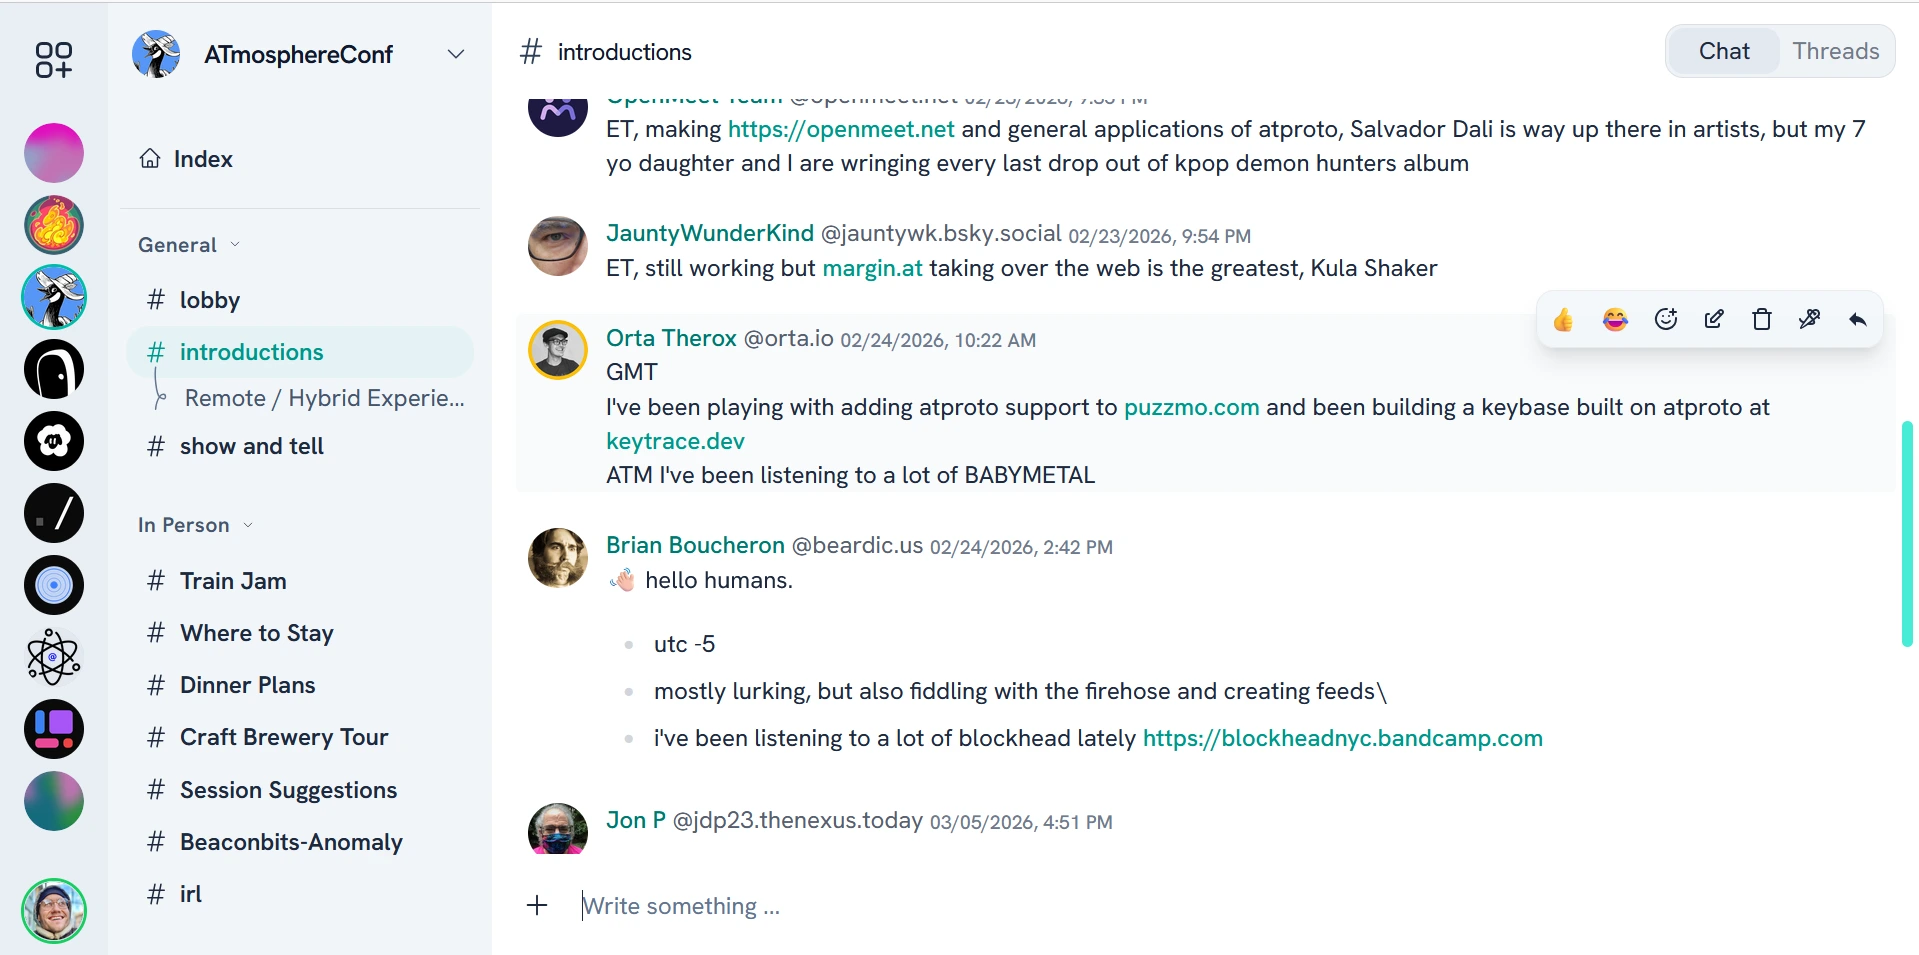Screen dimensions: 1919x955
Task: Collapse the General channel category
Action: pos(235,245)
